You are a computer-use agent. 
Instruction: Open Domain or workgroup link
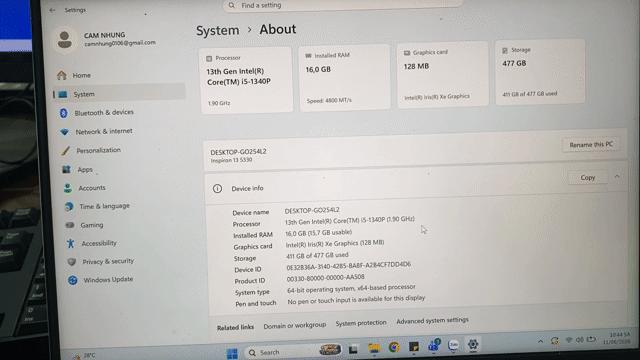(x=294, y=326)
